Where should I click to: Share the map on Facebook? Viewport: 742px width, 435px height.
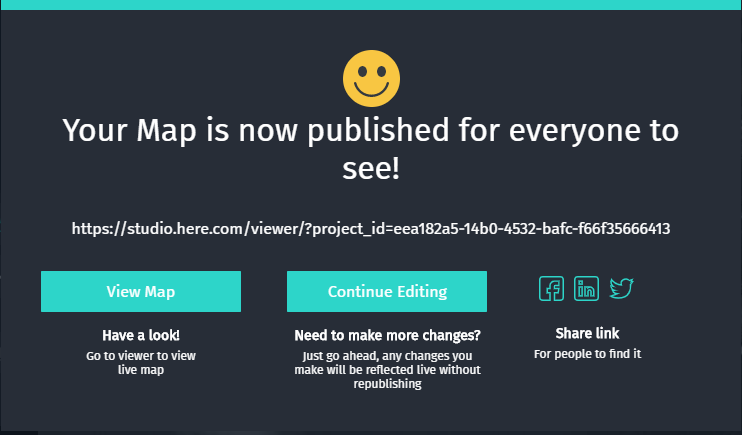[x=551, y=288]
